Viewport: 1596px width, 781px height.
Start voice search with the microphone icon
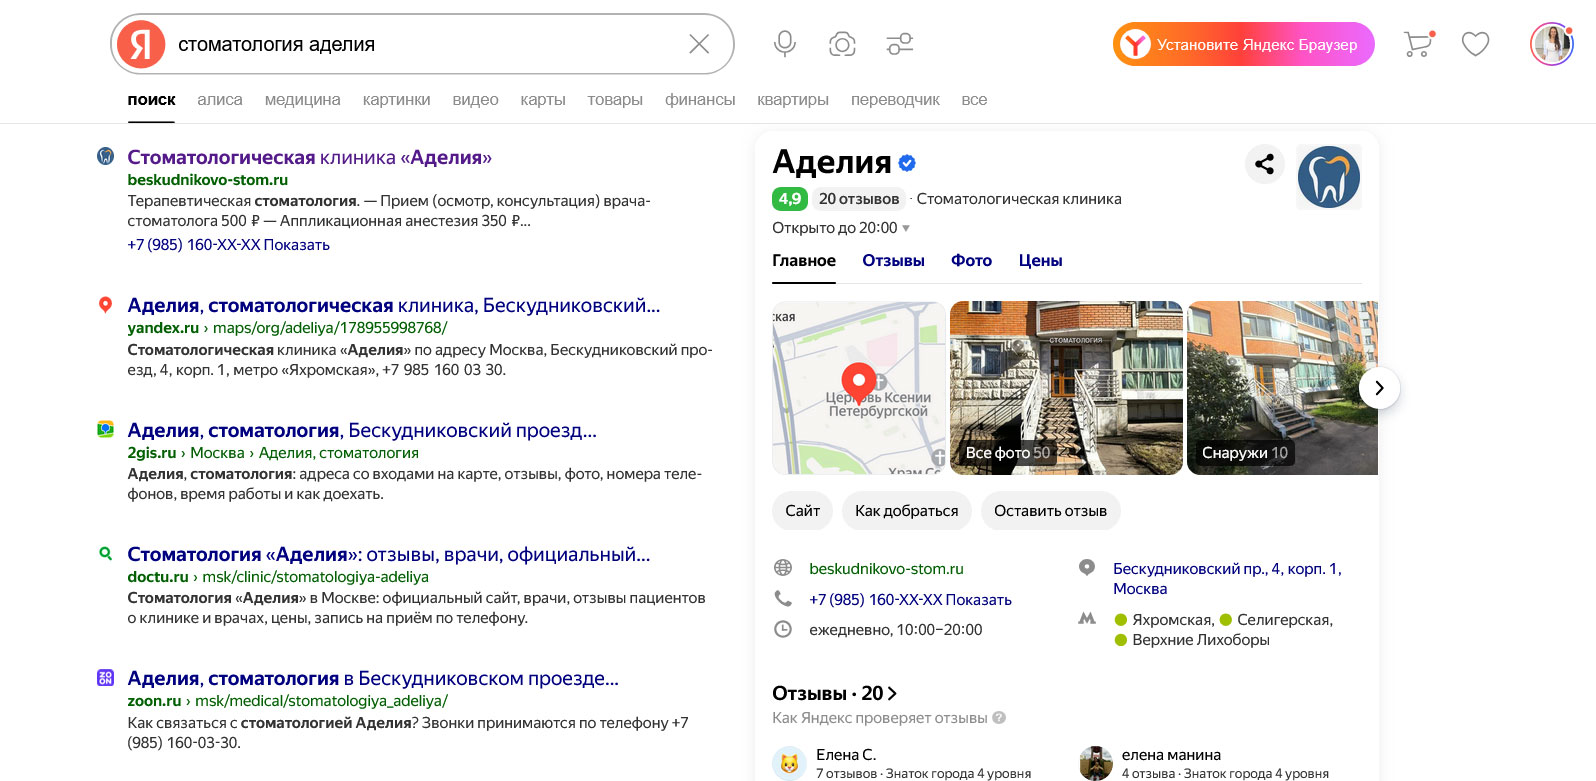click(785, 44)
